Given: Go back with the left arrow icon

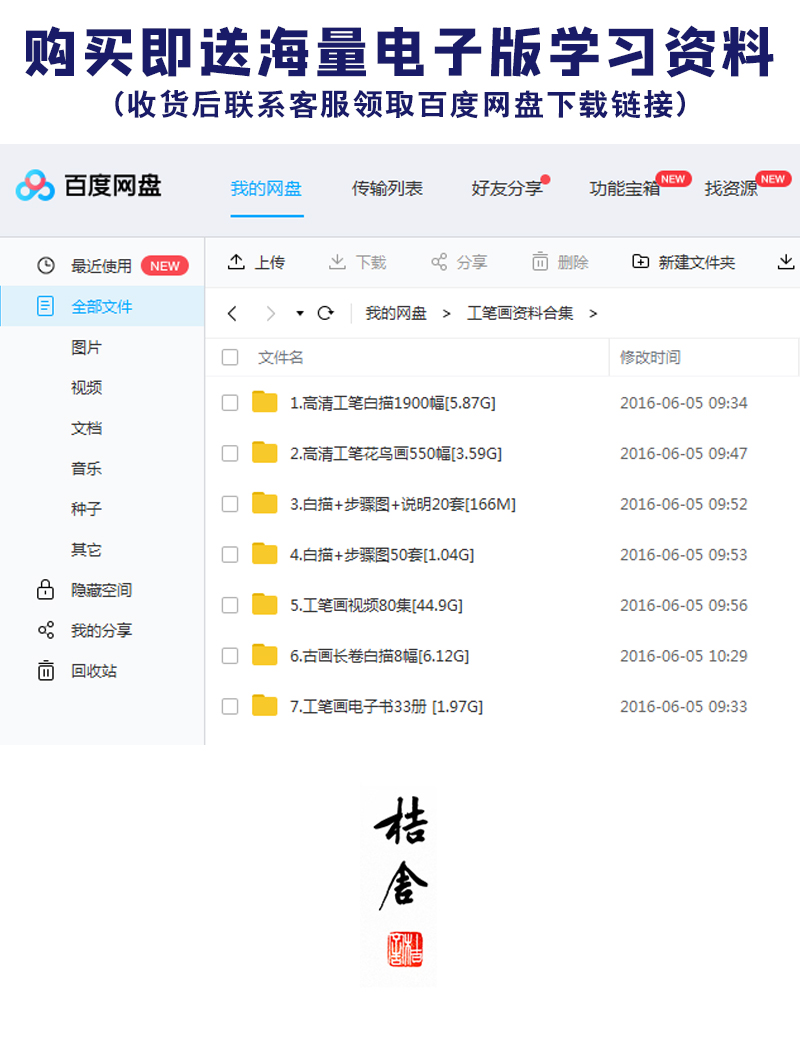Looking at the screenshot, I should (x=232, y=314).
